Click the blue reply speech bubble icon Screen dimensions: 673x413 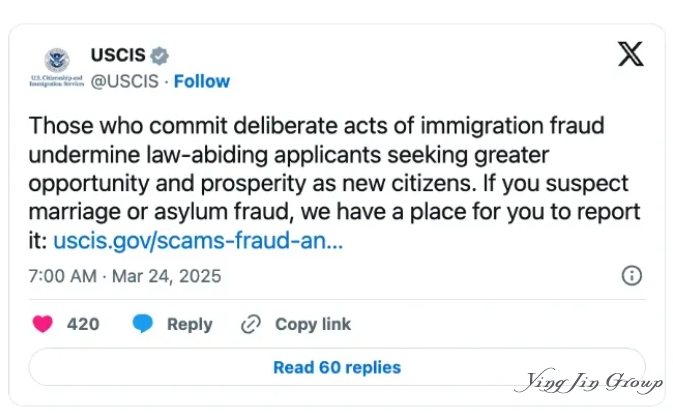point(142,324)
